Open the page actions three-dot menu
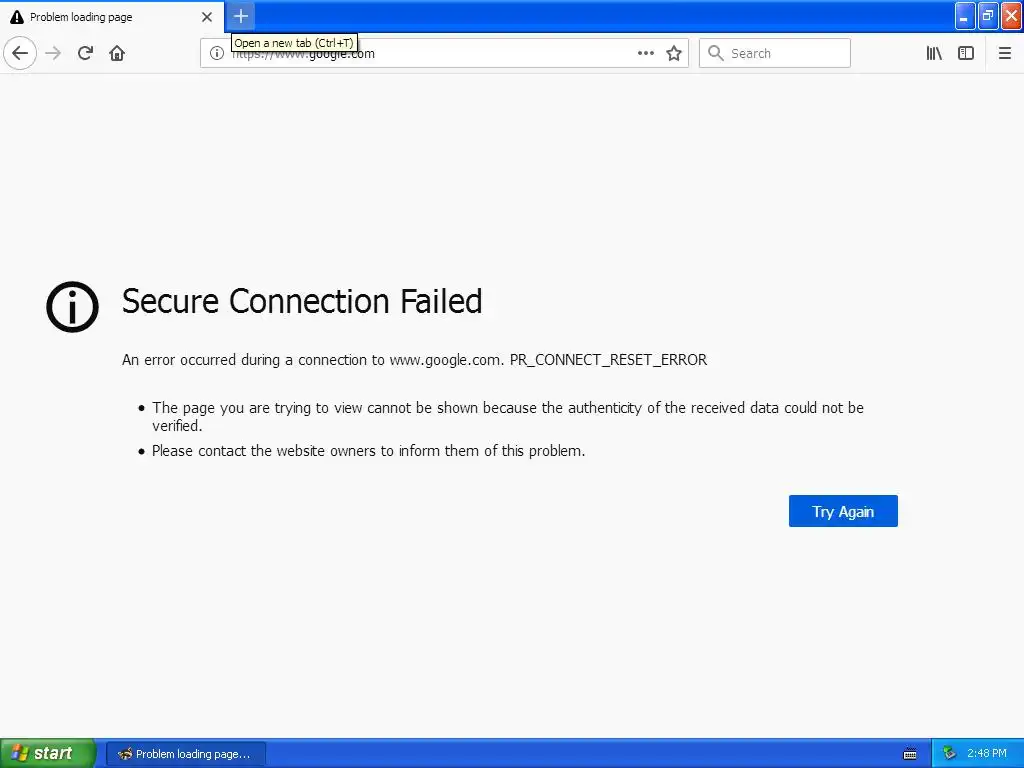The image size is (1024, 768). 646,53
